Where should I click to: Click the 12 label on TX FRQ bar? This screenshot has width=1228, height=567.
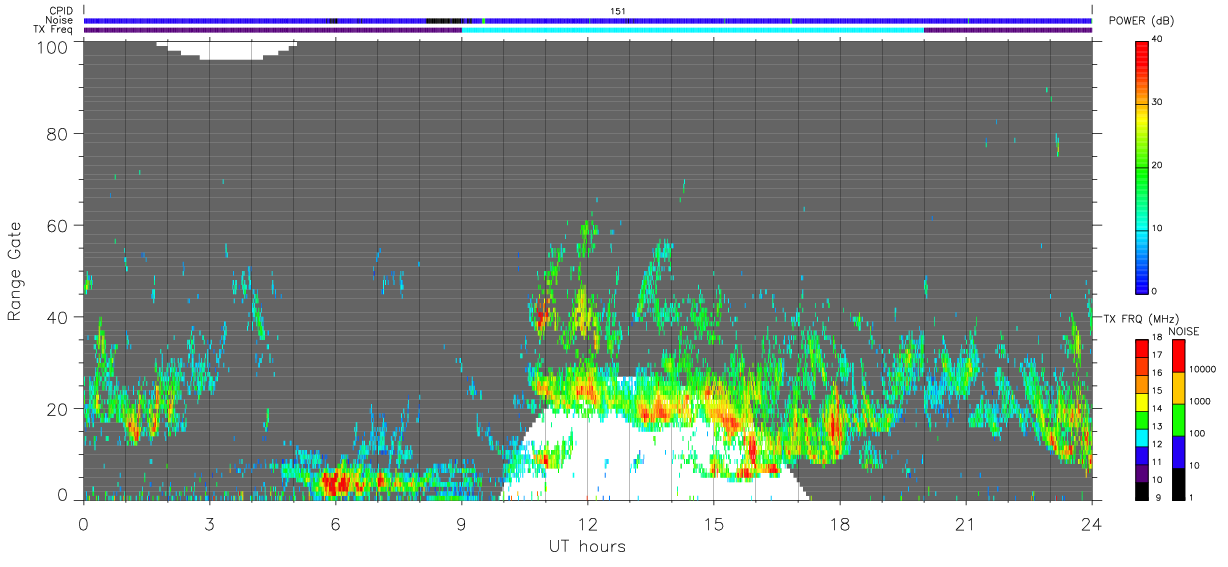point(1158,442)
